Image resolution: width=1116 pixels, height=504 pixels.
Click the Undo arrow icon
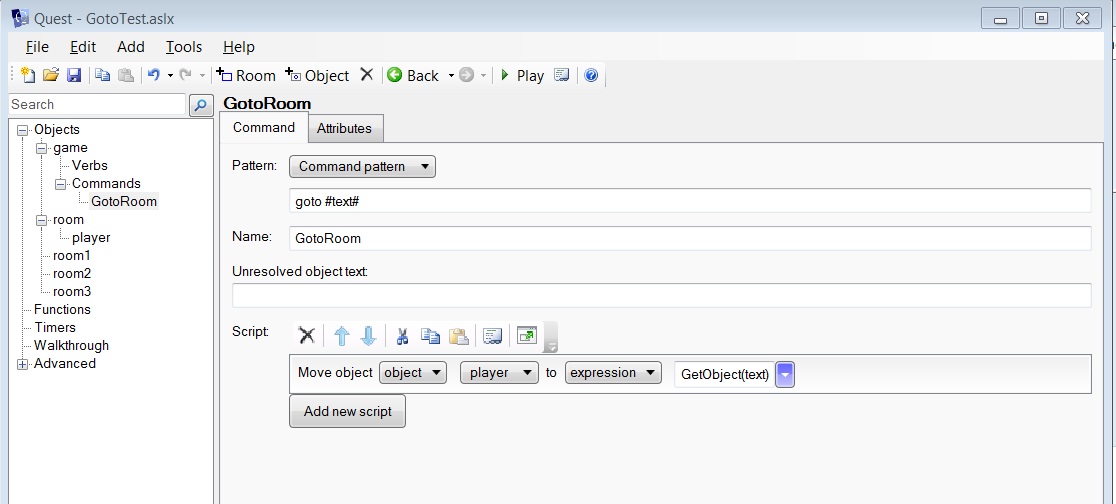153,76
